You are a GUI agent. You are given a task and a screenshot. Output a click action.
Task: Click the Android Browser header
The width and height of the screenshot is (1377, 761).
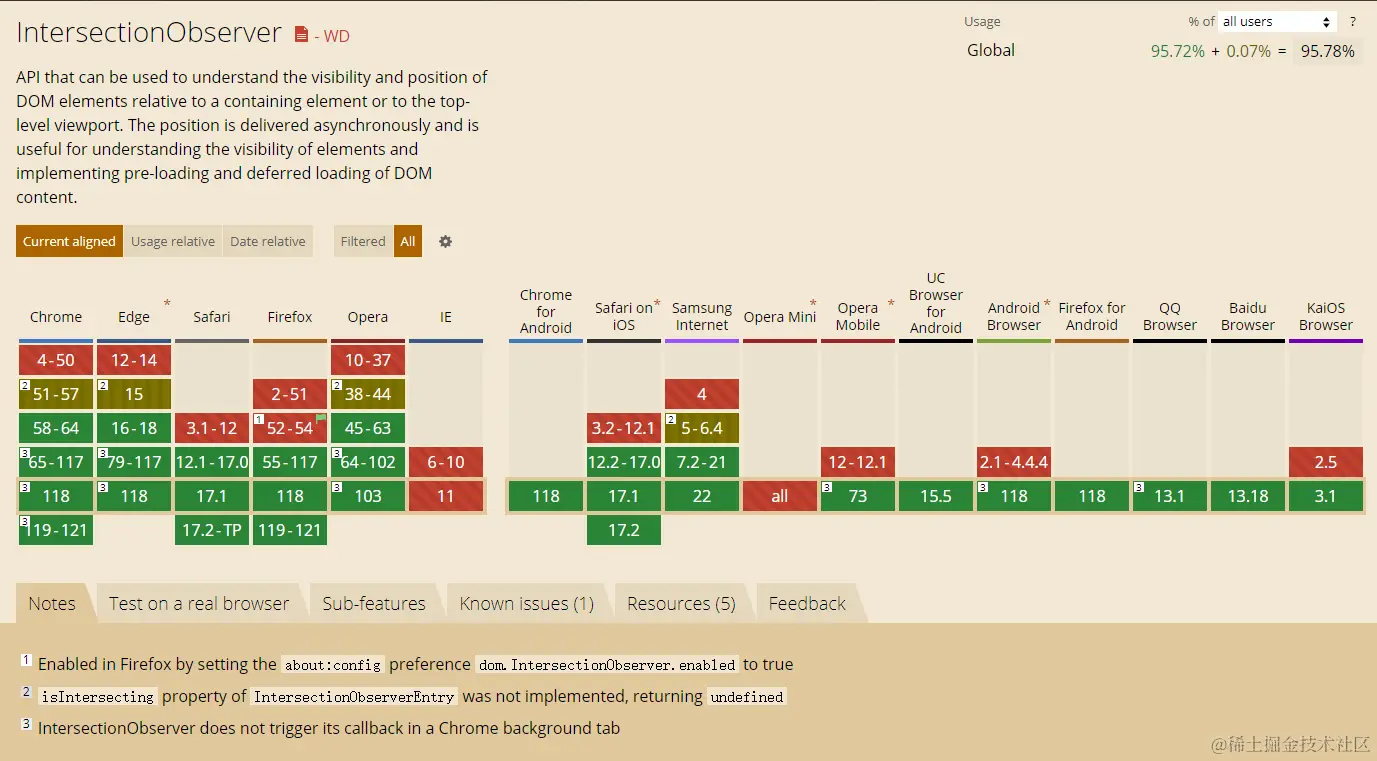point(1014,316)
